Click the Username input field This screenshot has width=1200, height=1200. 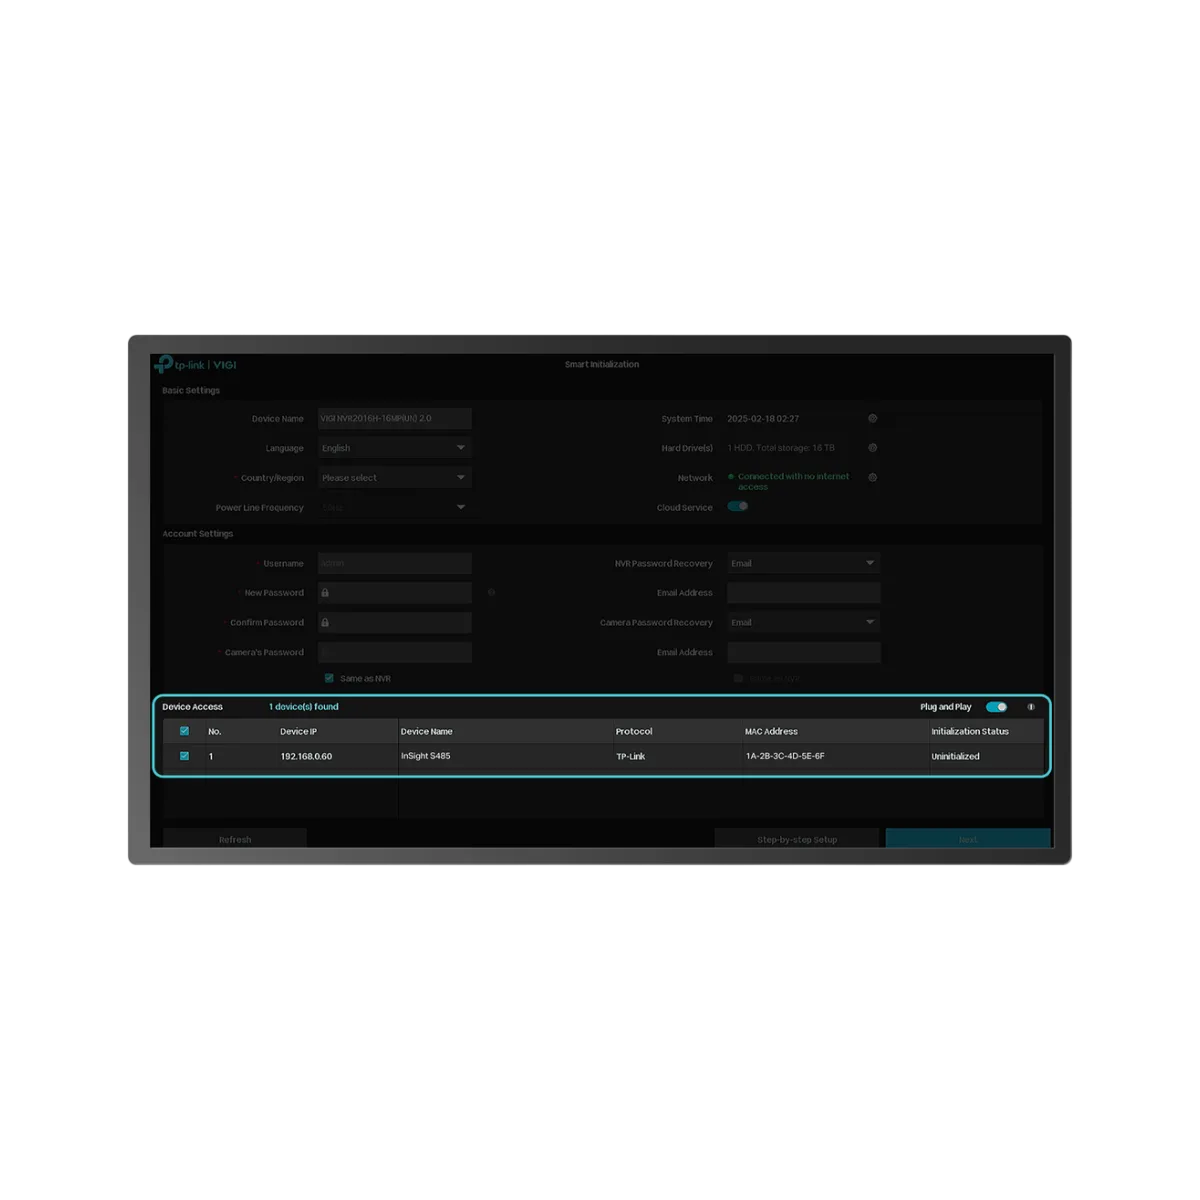(395, 563)
